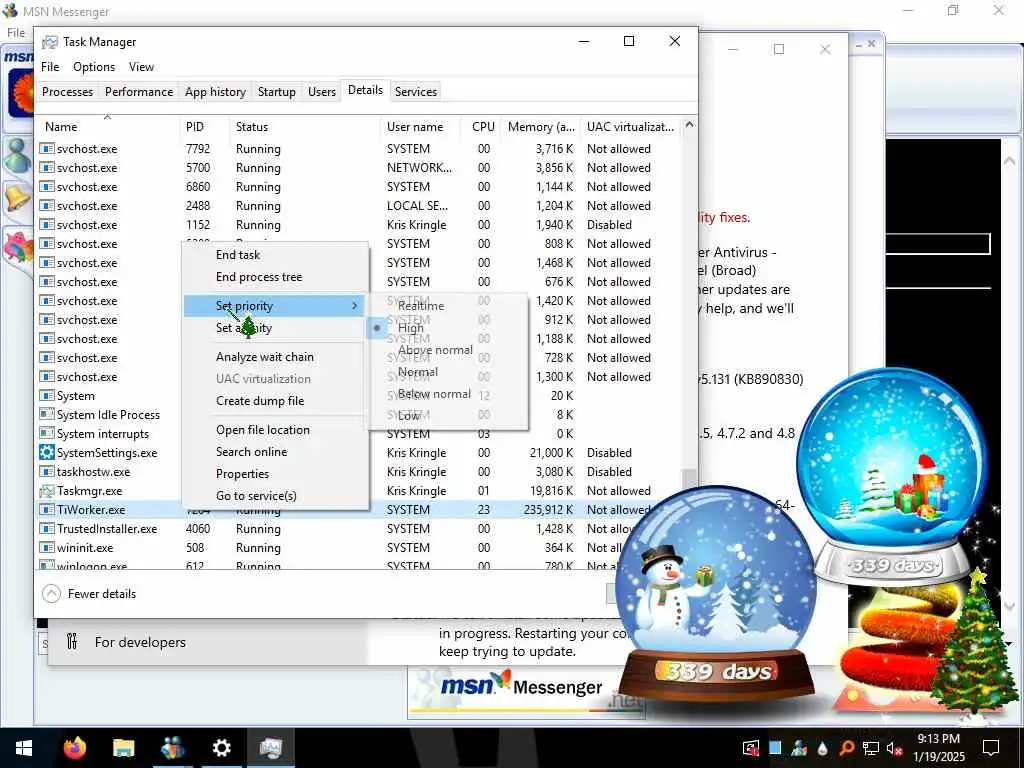Open Properties from context menu
The image size is (1024, 768).
(x=275, y=474)
